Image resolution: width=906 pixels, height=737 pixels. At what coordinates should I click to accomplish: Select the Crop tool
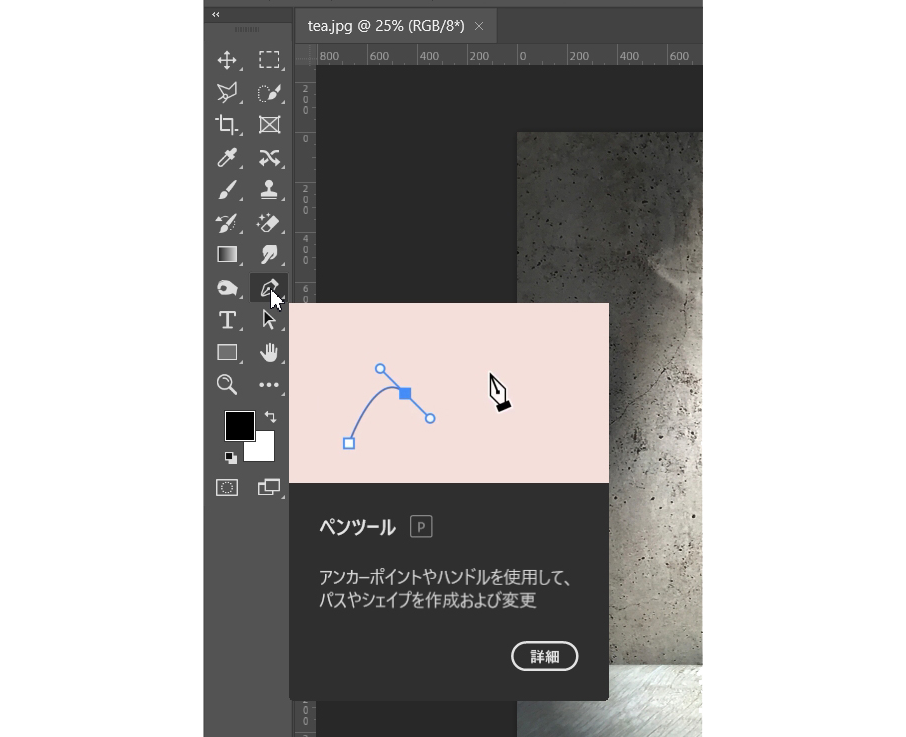click(x=227, y=125)
